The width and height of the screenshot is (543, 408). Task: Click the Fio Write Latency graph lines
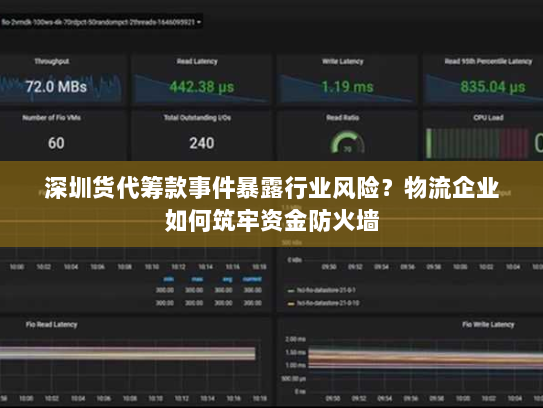click(x=426, y=360)
